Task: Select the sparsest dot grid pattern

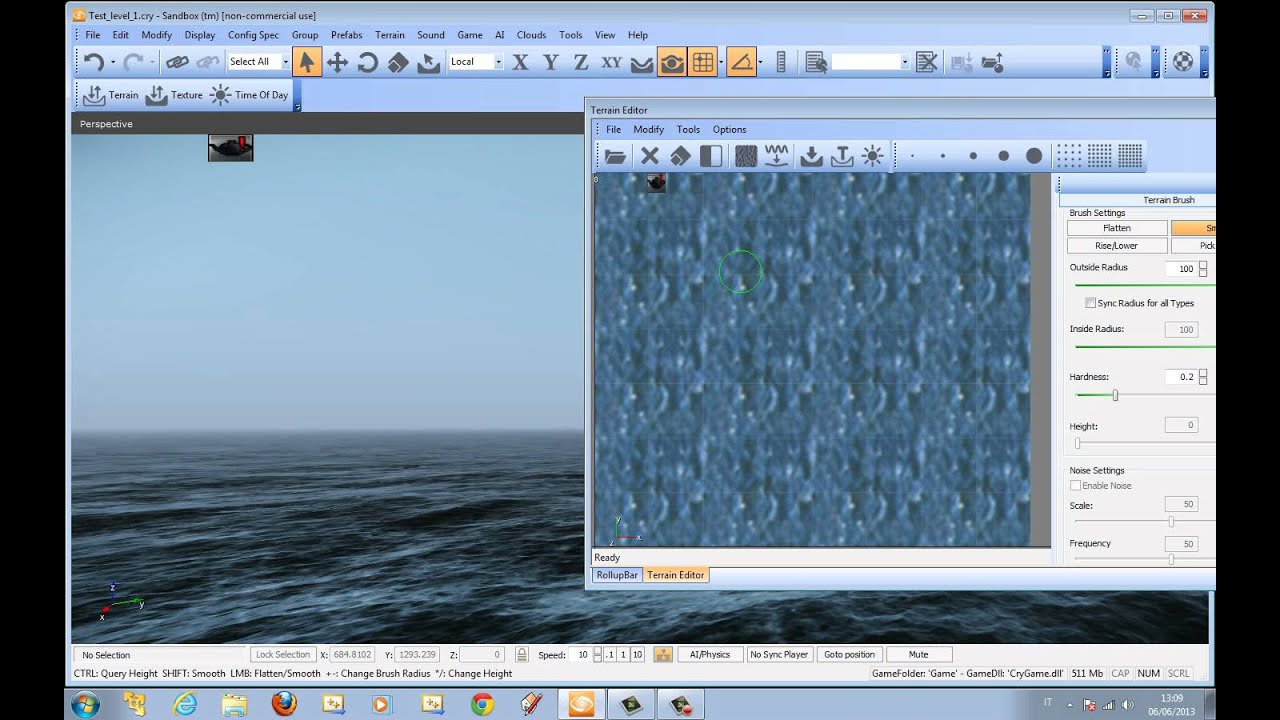Action: [x=1069, y=156]
